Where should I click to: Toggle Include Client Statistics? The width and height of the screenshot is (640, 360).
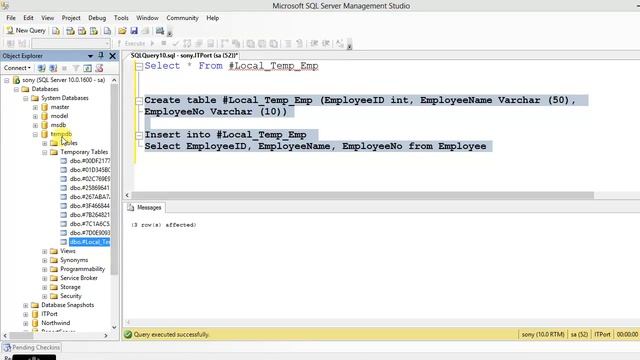236,43
